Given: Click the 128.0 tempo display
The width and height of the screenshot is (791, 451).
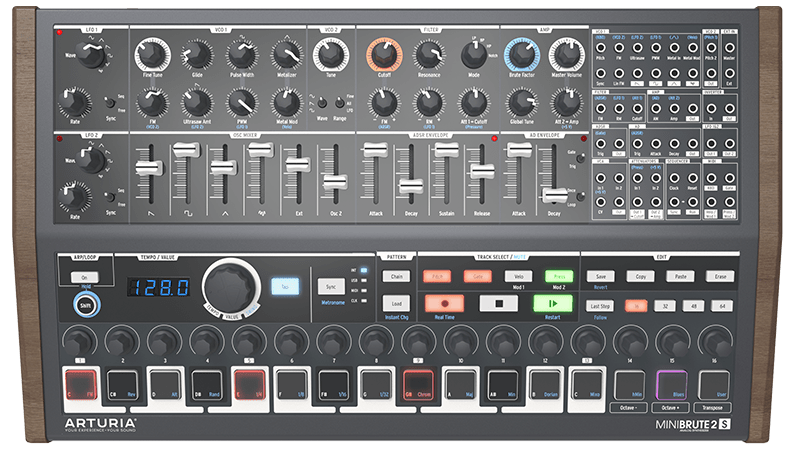Looking at the screenshot, I should (x=161, y=287).
